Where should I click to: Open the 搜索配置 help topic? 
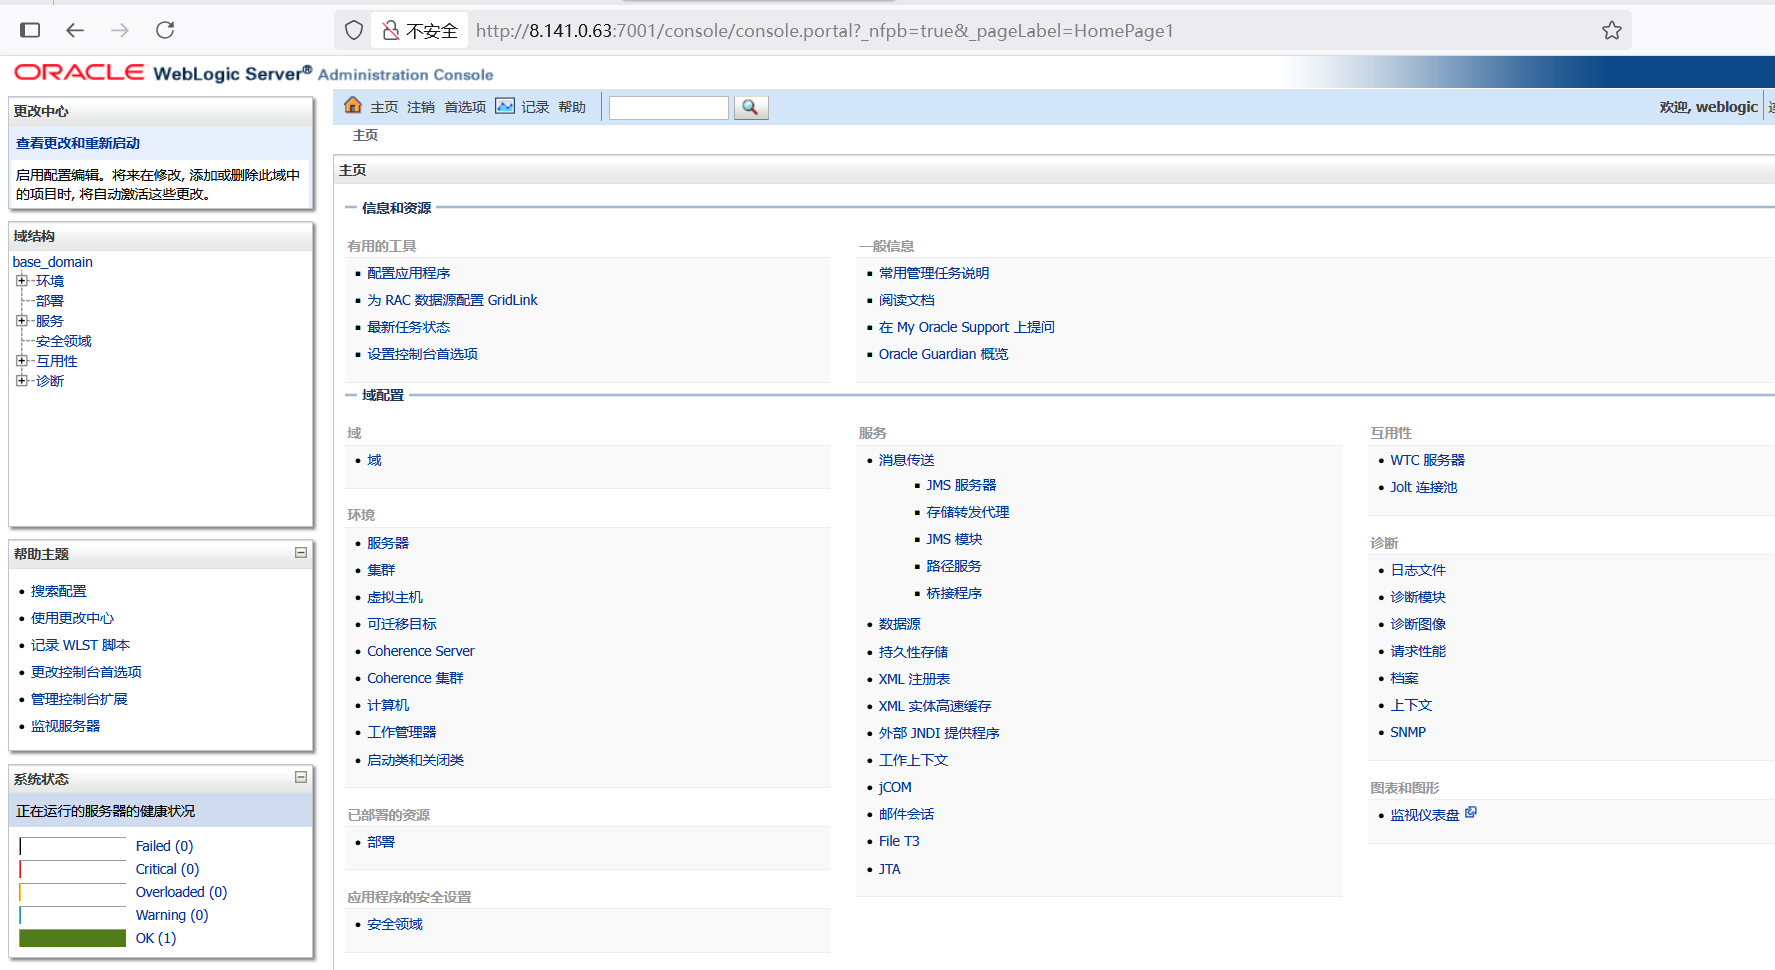pyautogui.click(x=59, y=591)
